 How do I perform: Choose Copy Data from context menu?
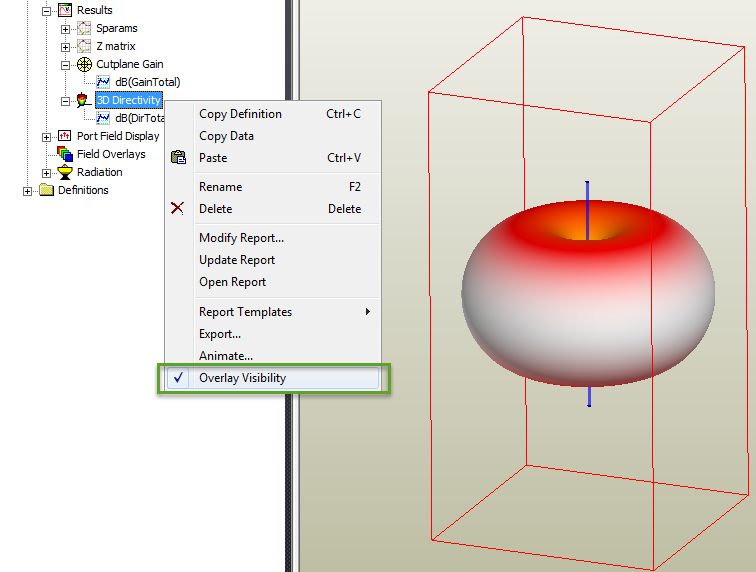(x=273, y=136)
